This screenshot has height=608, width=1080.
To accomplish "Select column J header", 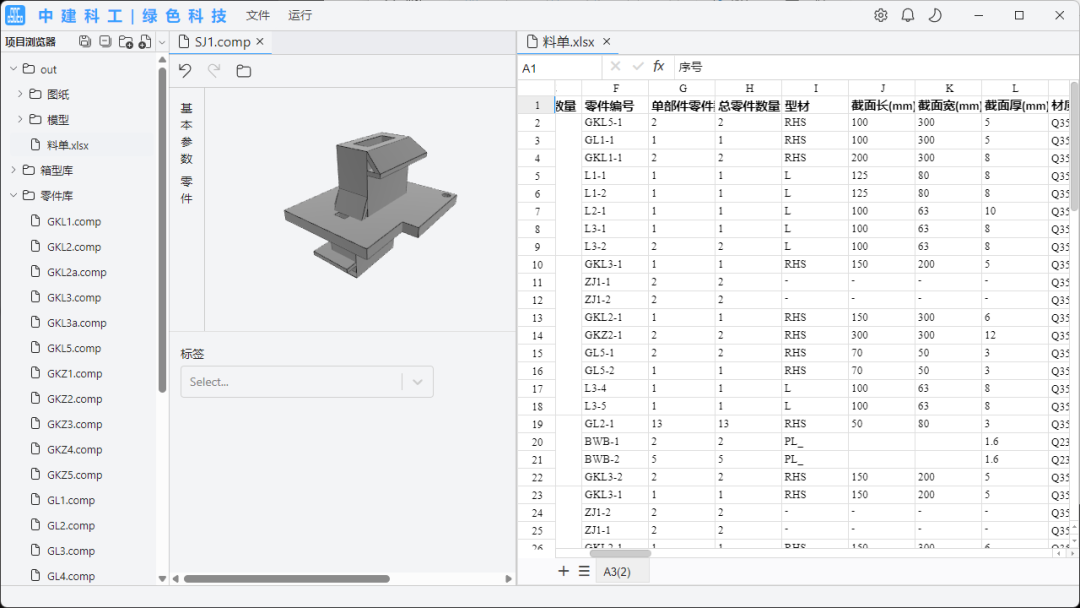I will (882, 88).
